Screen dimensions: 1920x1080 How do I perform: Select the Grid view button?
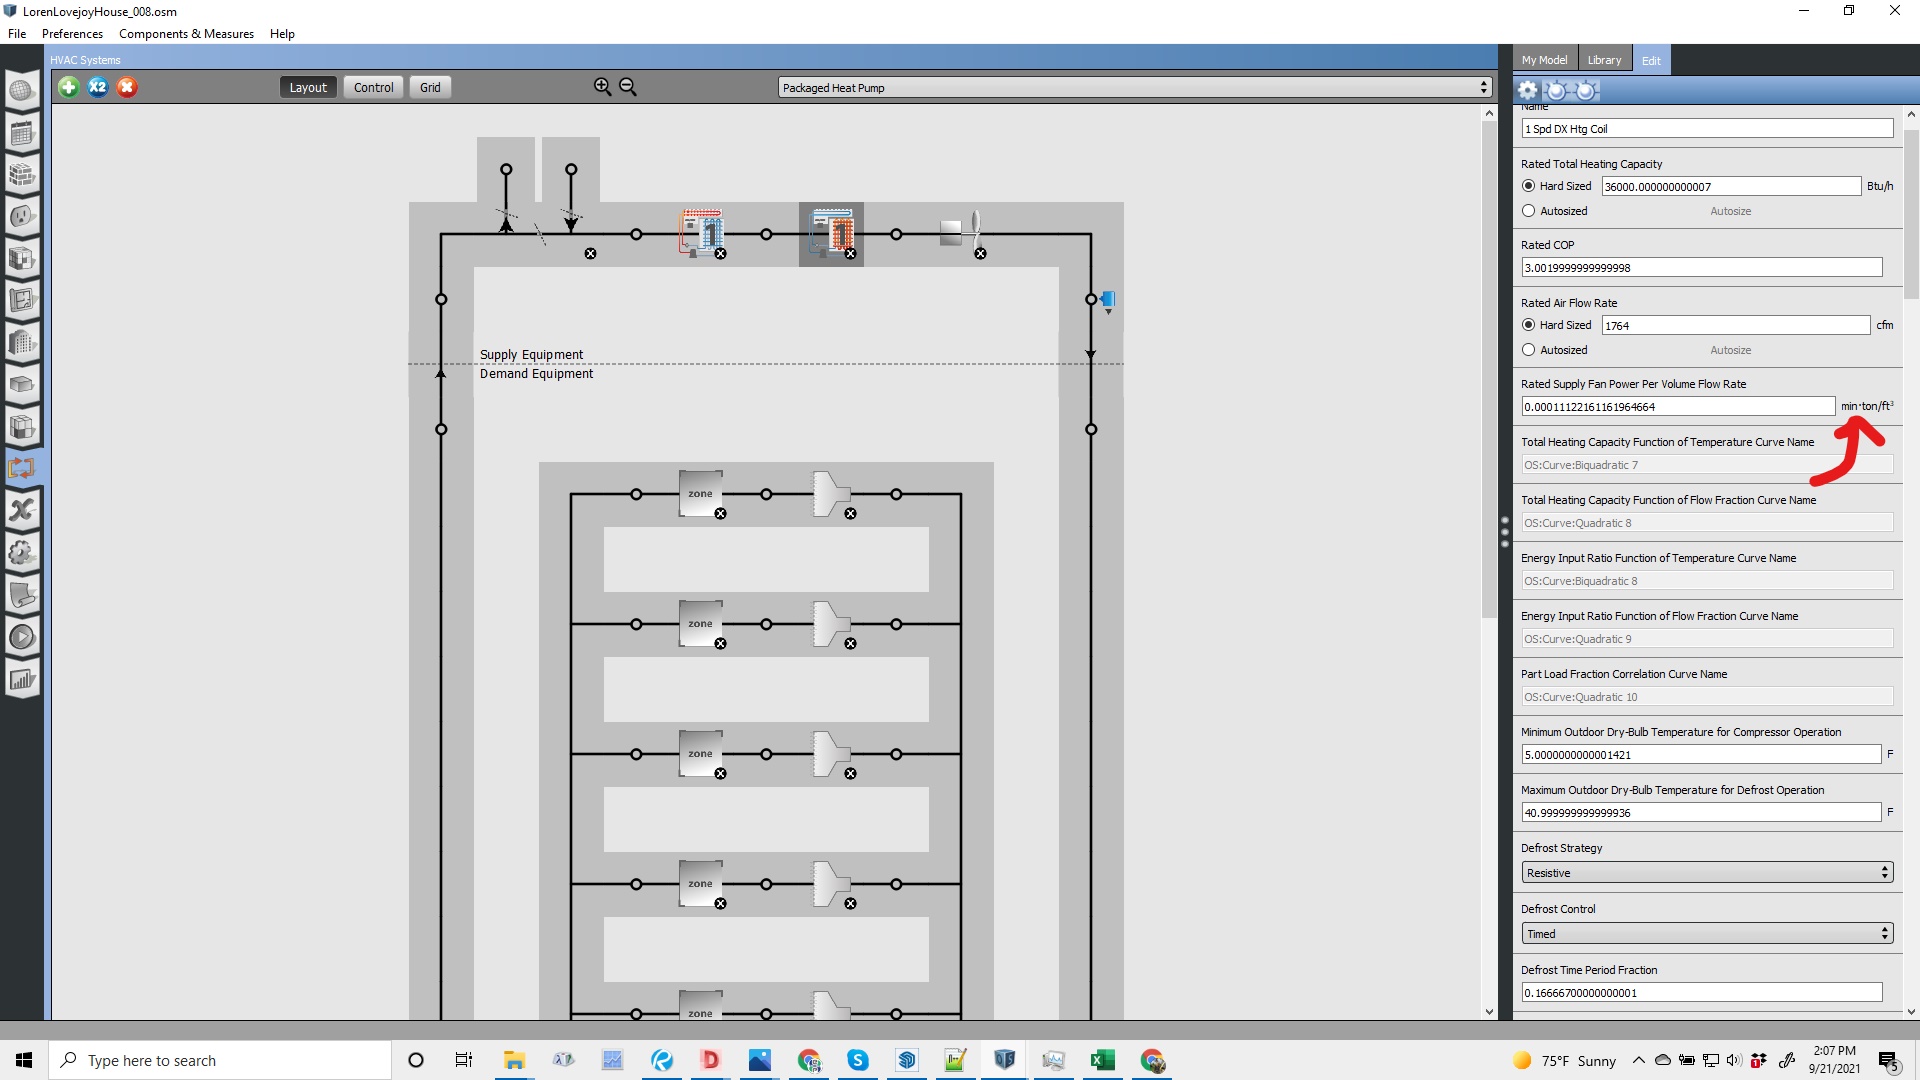point(429,87)
